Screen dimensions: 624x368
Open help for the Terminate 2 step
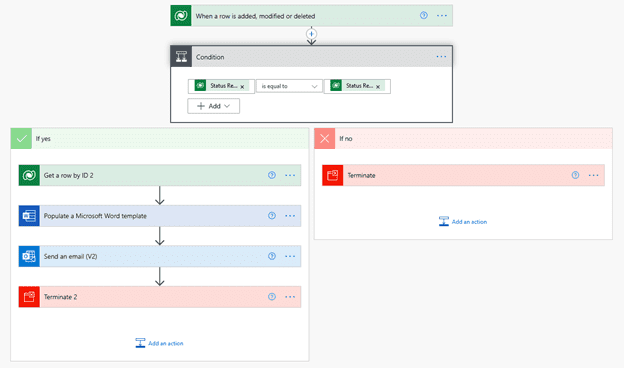[x=272, y=297]
